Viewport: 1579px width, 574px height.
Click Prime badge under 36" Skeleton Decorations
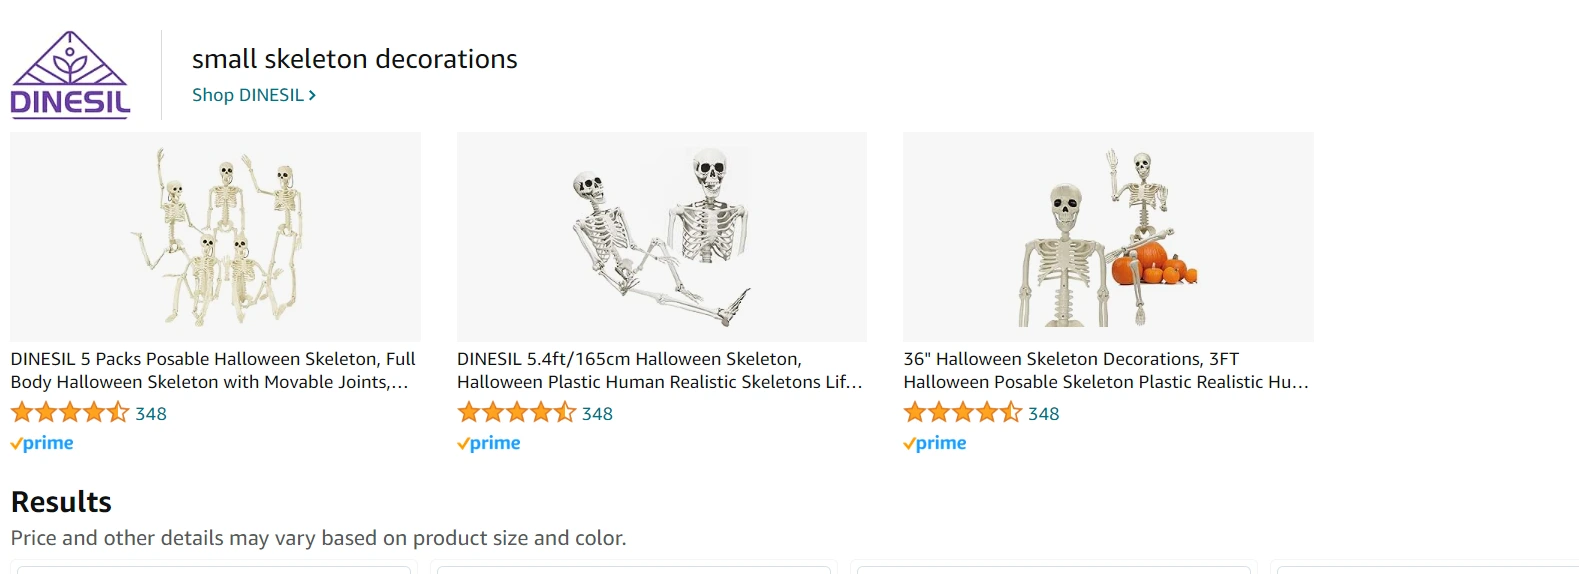[935, 443]
